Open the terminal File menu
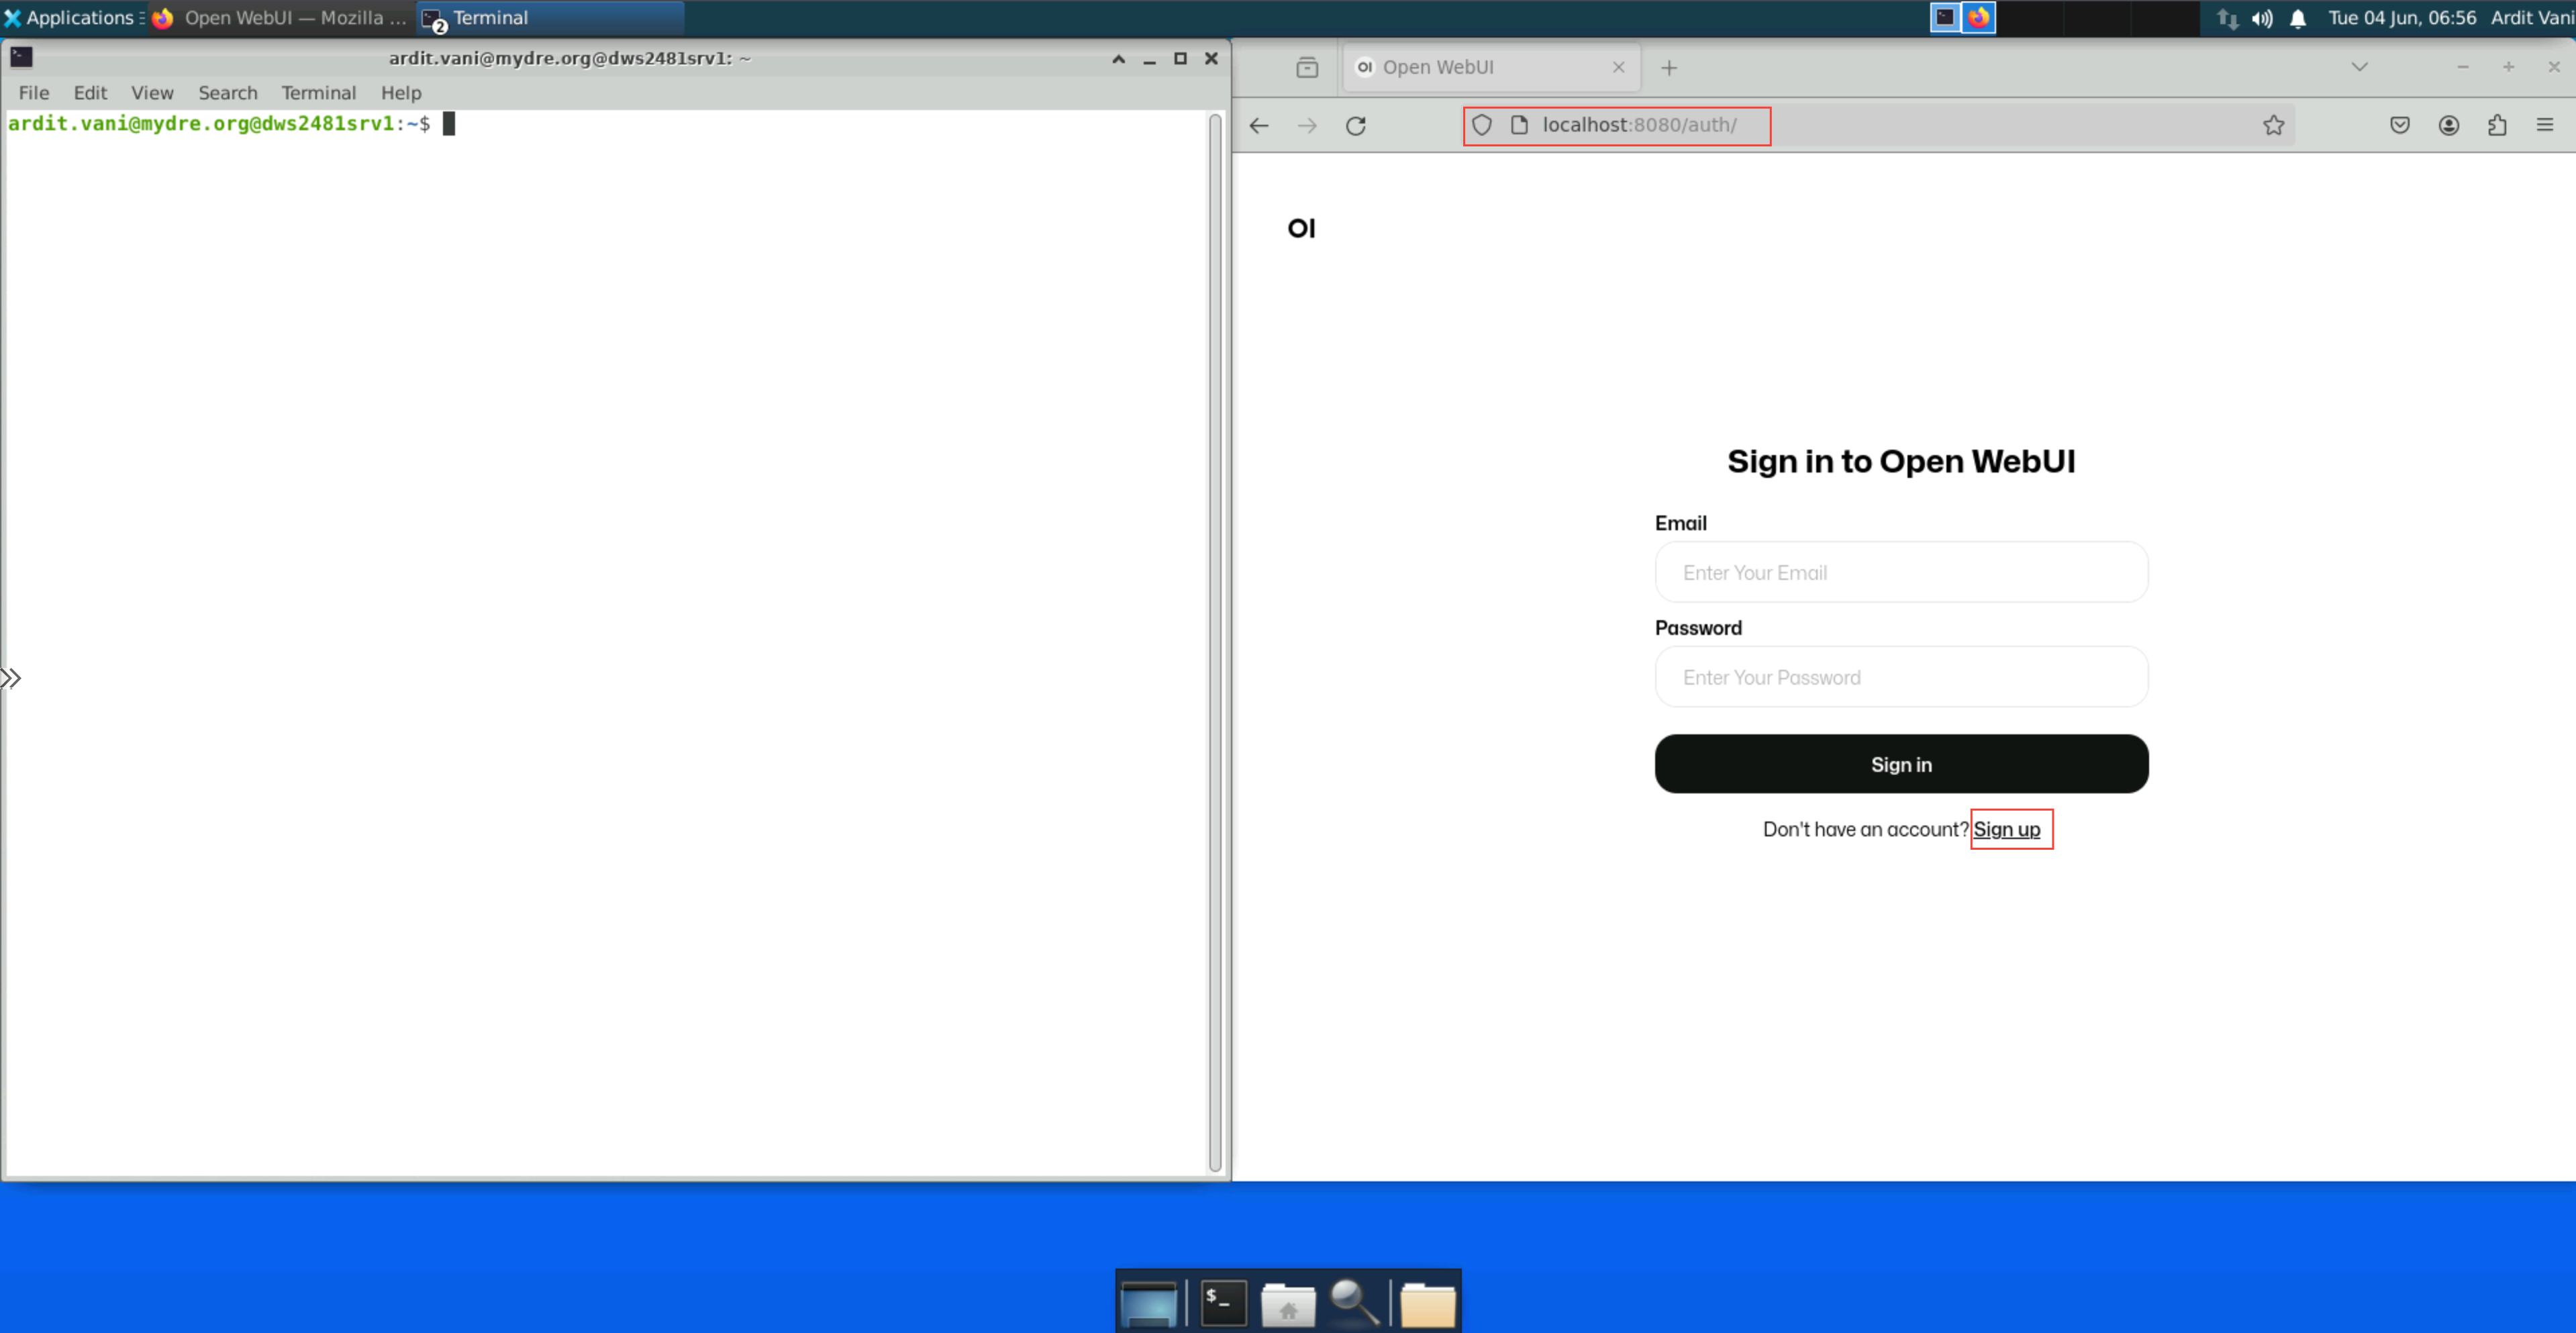The width and height of the screenshot is (2576, 1333). click(34, 93)
